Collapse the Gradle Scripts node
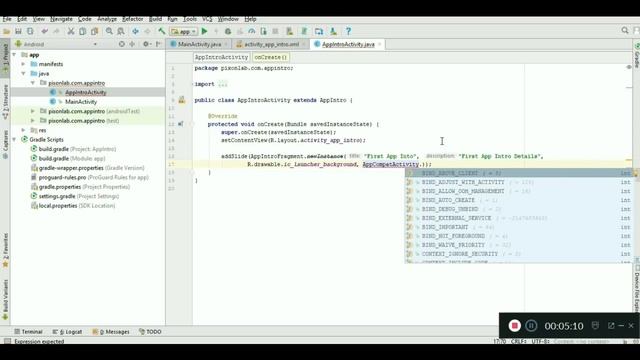Viewport: 640px width, 360px height. pos(14,139)
